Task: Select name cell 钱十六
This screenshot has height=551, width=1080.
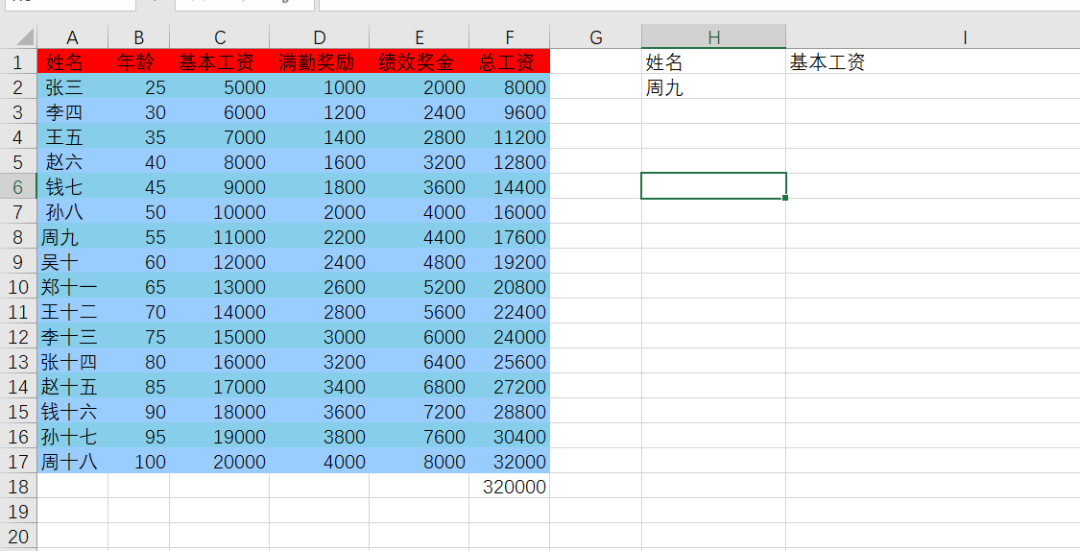Action: click(72, 411)
